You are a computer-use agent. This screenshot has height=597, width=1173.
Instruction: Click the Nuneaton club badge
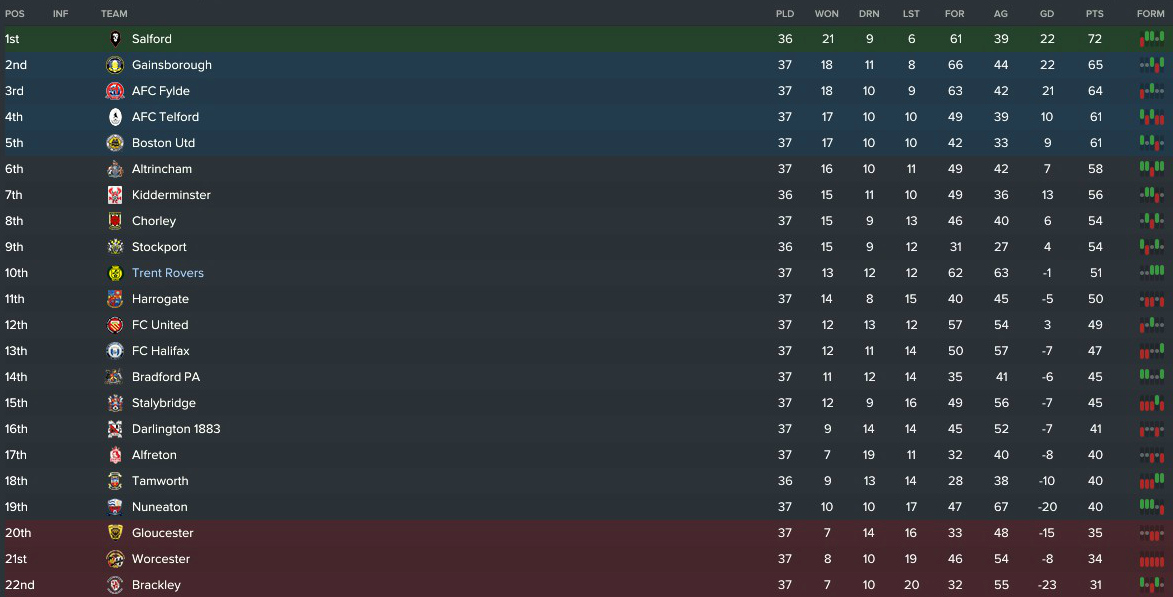coord(115,507)
